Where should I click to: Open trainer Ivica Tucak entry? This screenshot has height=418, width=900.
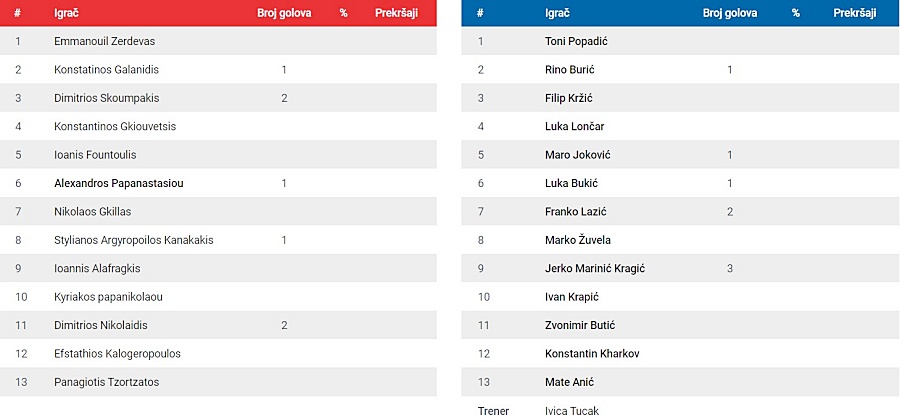coord(572,411)
